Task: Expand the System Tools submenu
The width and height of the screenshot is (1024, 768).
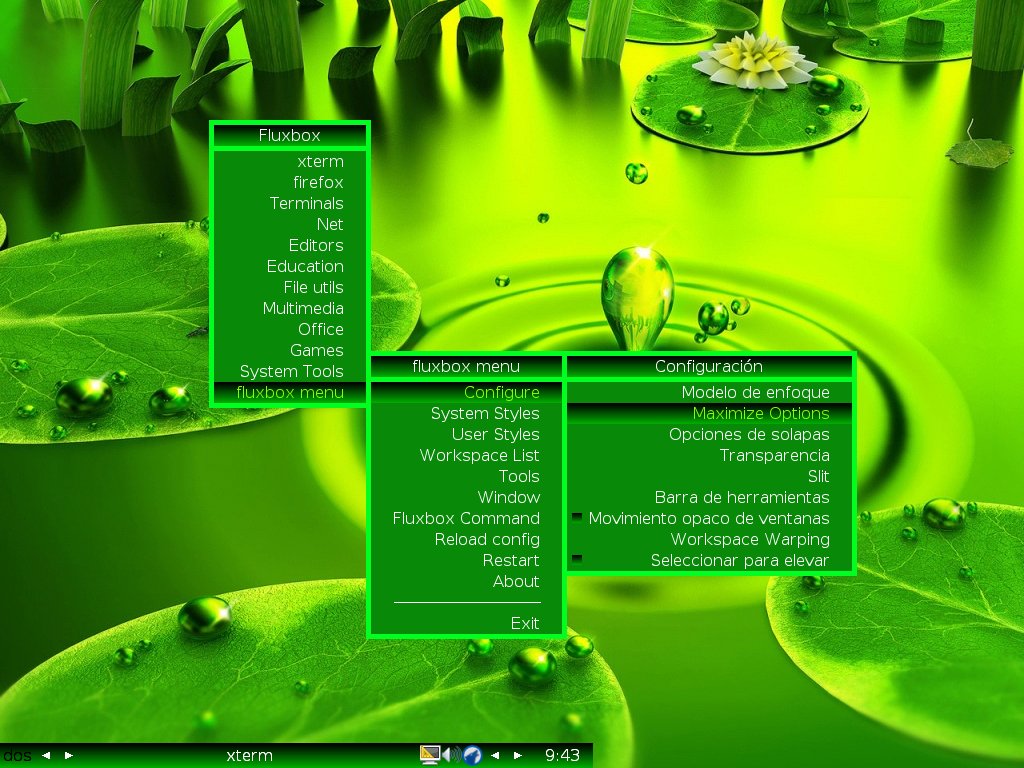Action: [x=289, y=371]
